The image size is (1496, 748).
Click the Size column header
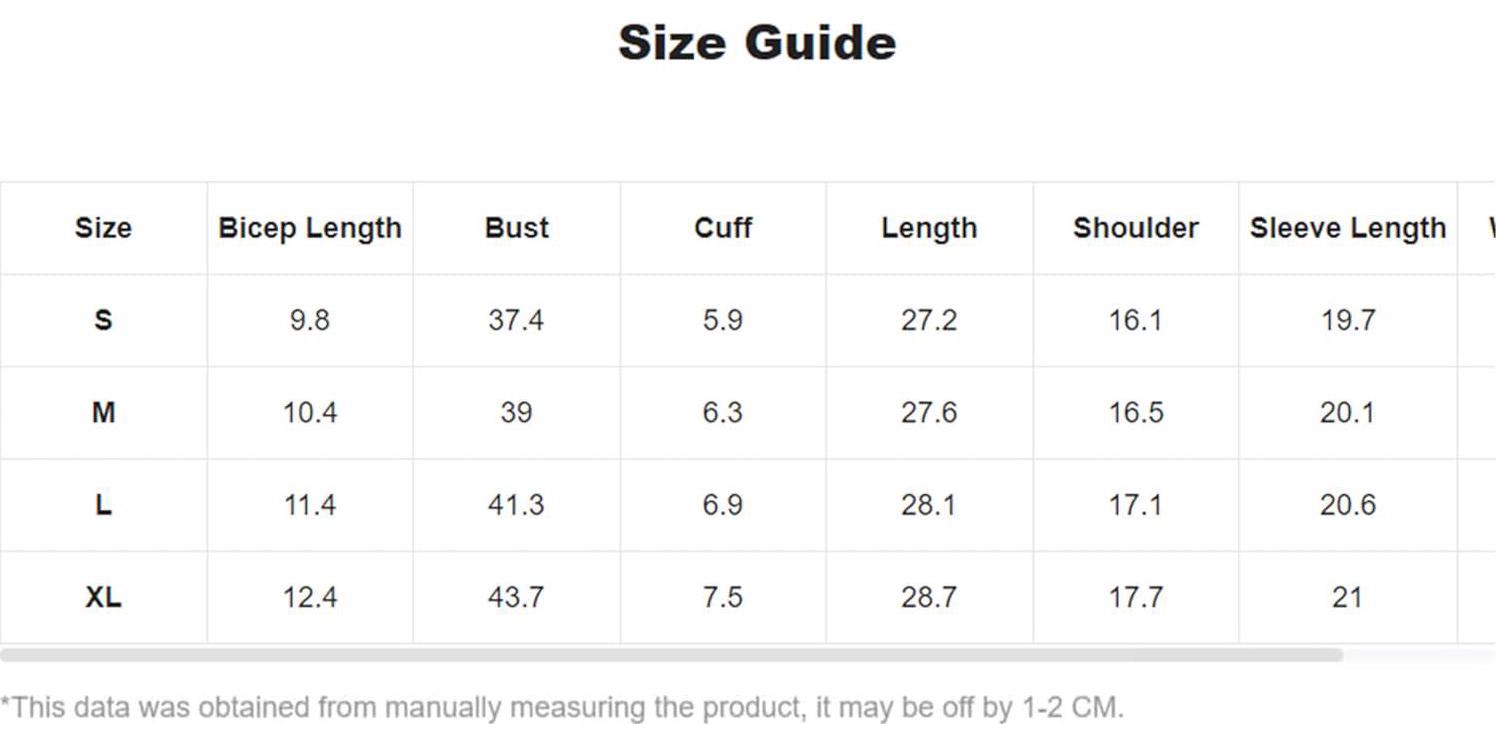[x=103, y=228]
